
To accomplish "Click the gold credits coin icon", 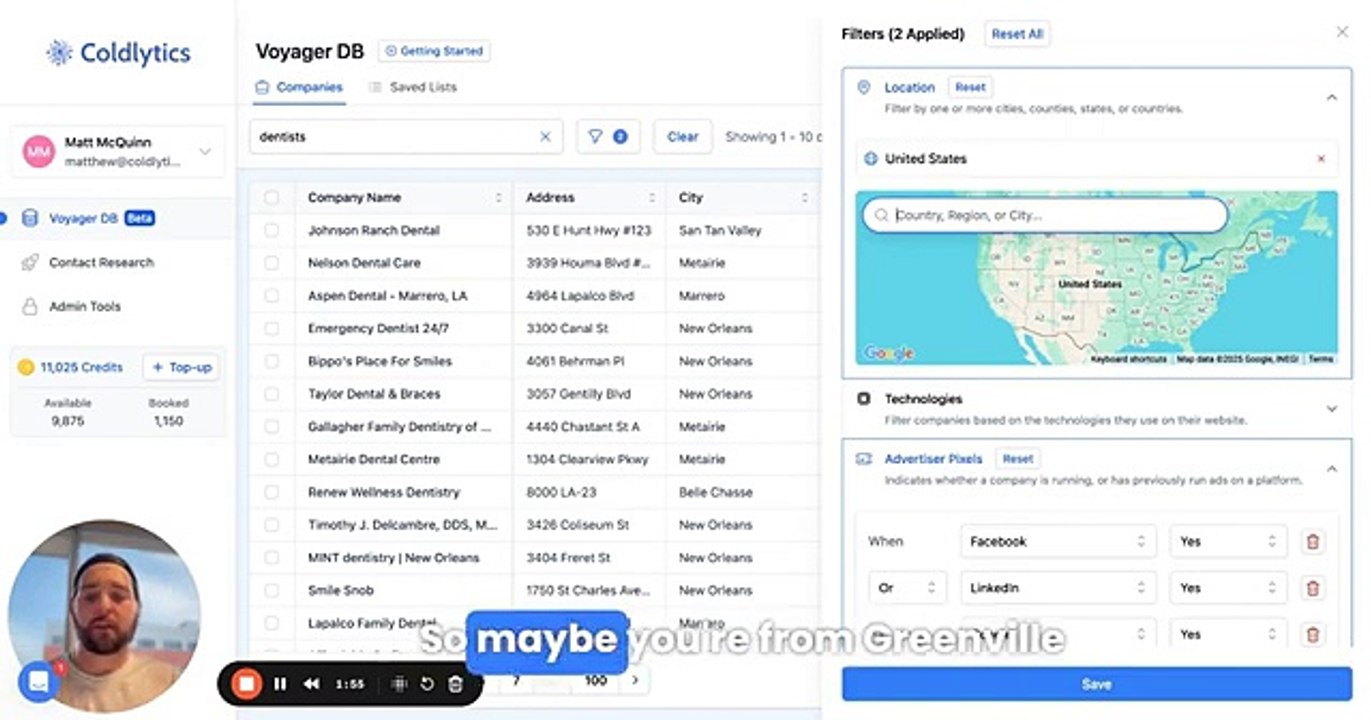I will click(x=26, y=367).
